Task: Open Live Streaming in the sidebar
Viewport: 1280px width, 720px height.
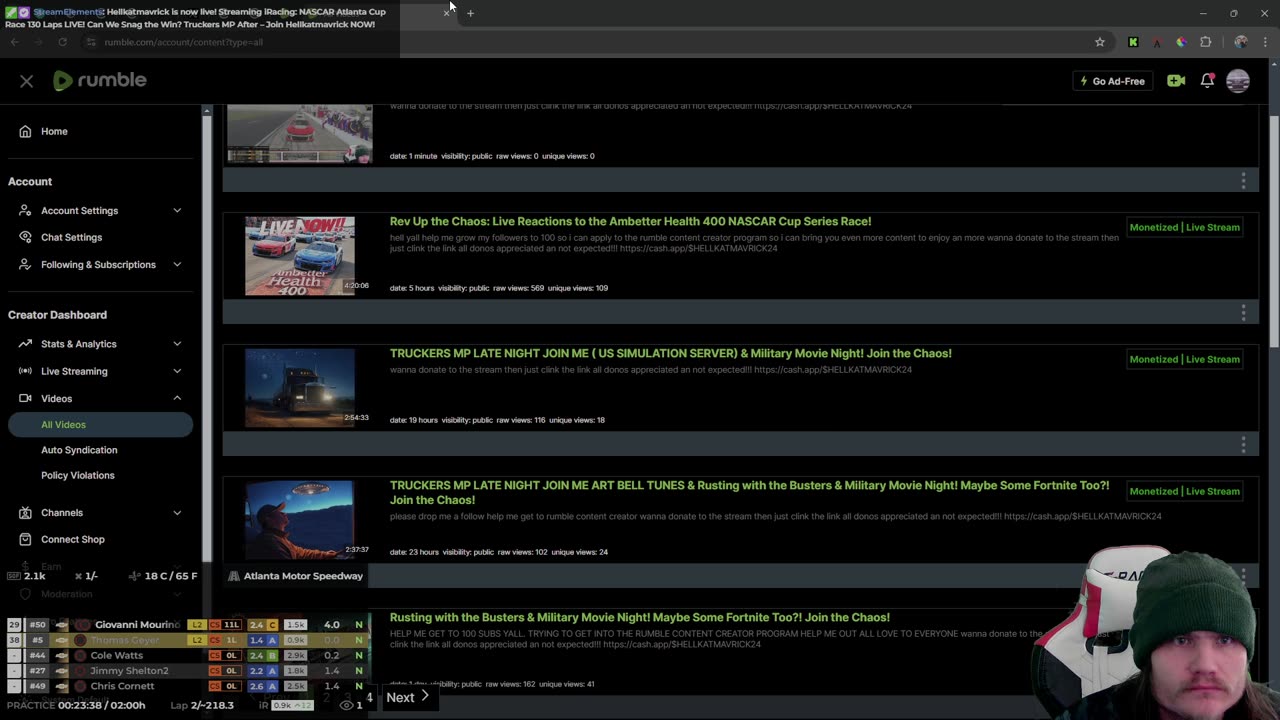Action: (x=74, y=371)
